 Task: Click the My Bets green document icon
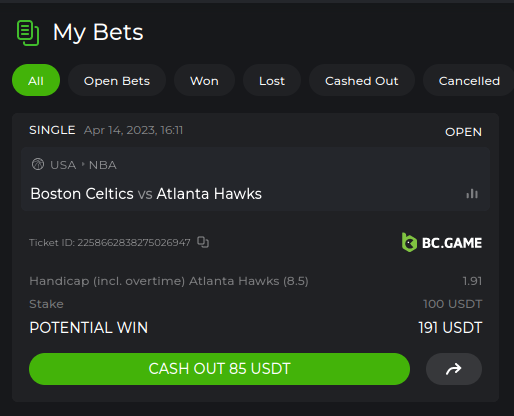pos(28,33)
